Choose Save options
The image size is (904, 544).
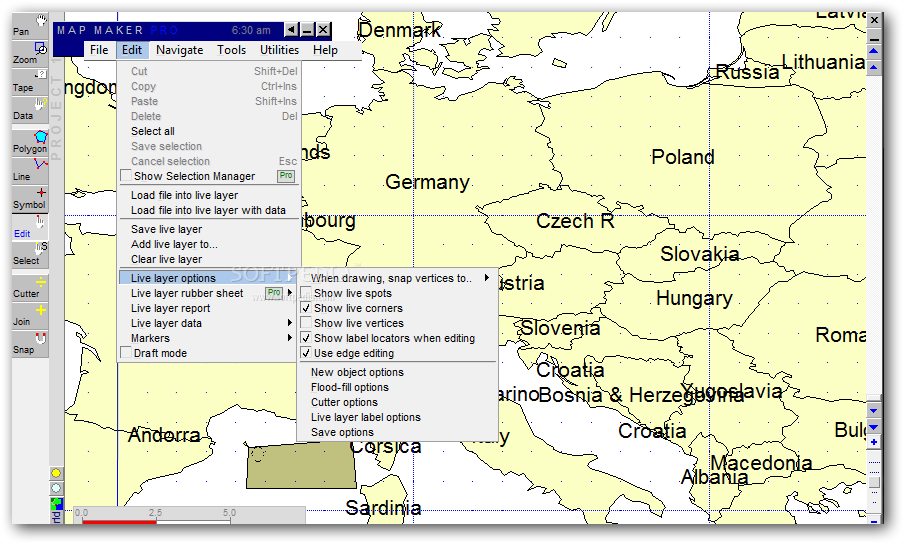(x=397, y=432)
